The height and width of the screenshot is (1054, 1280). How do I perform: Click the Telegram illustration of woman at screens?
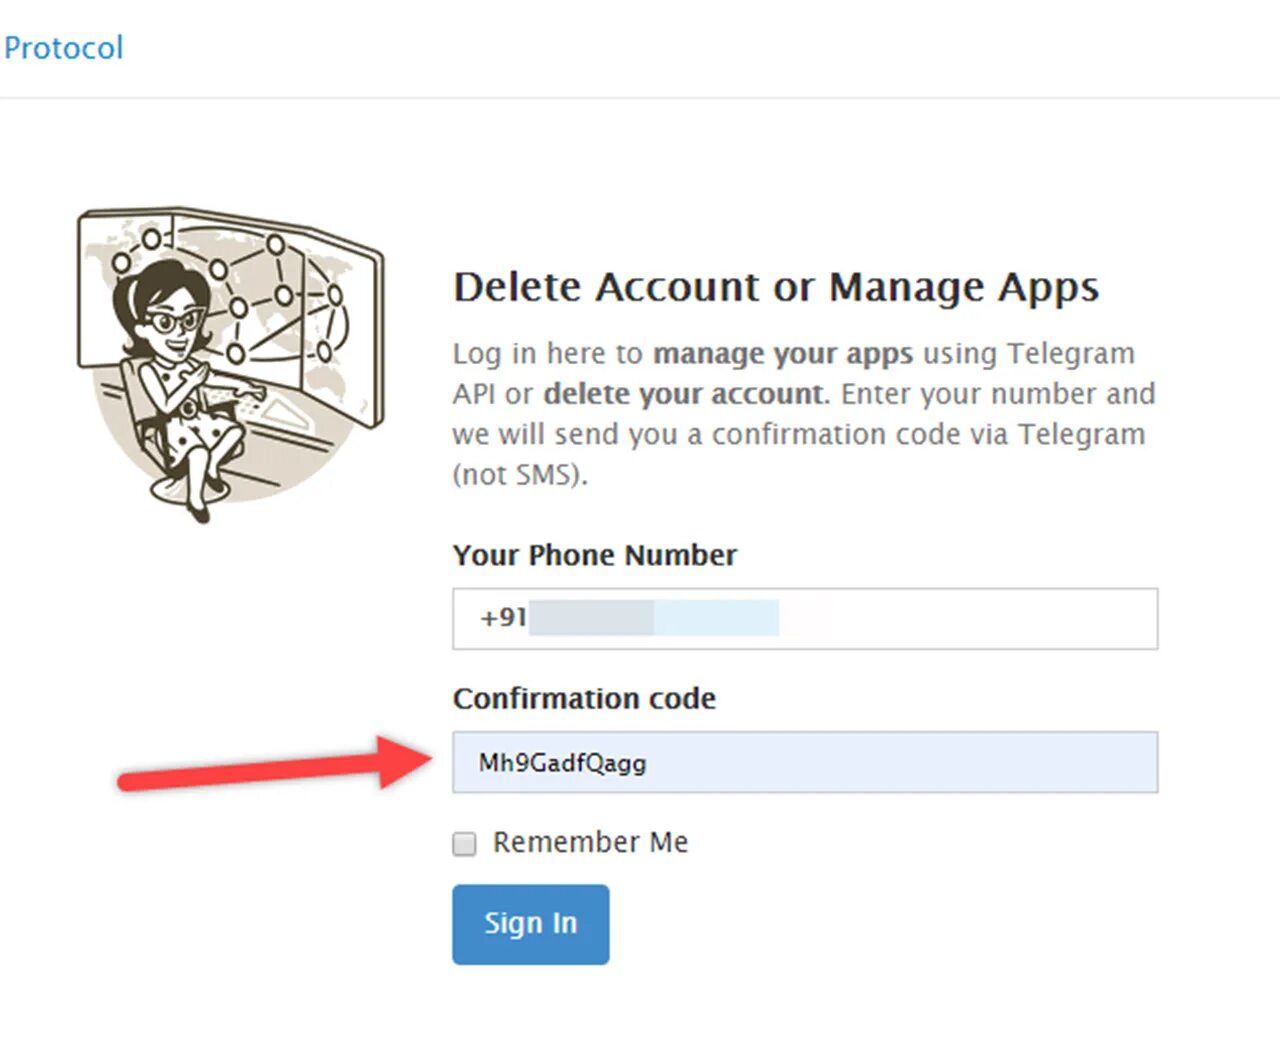pyautogui.click(x=230, y=363)
